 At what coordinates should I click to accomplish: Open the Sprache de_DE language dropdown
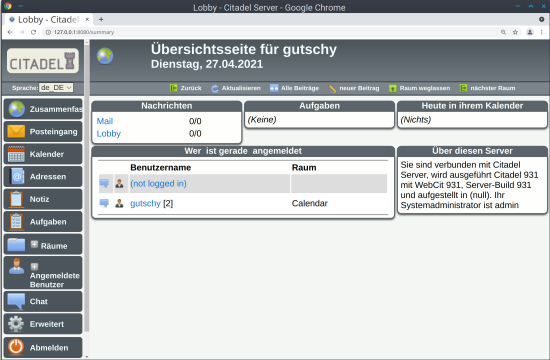click(56, 88)
